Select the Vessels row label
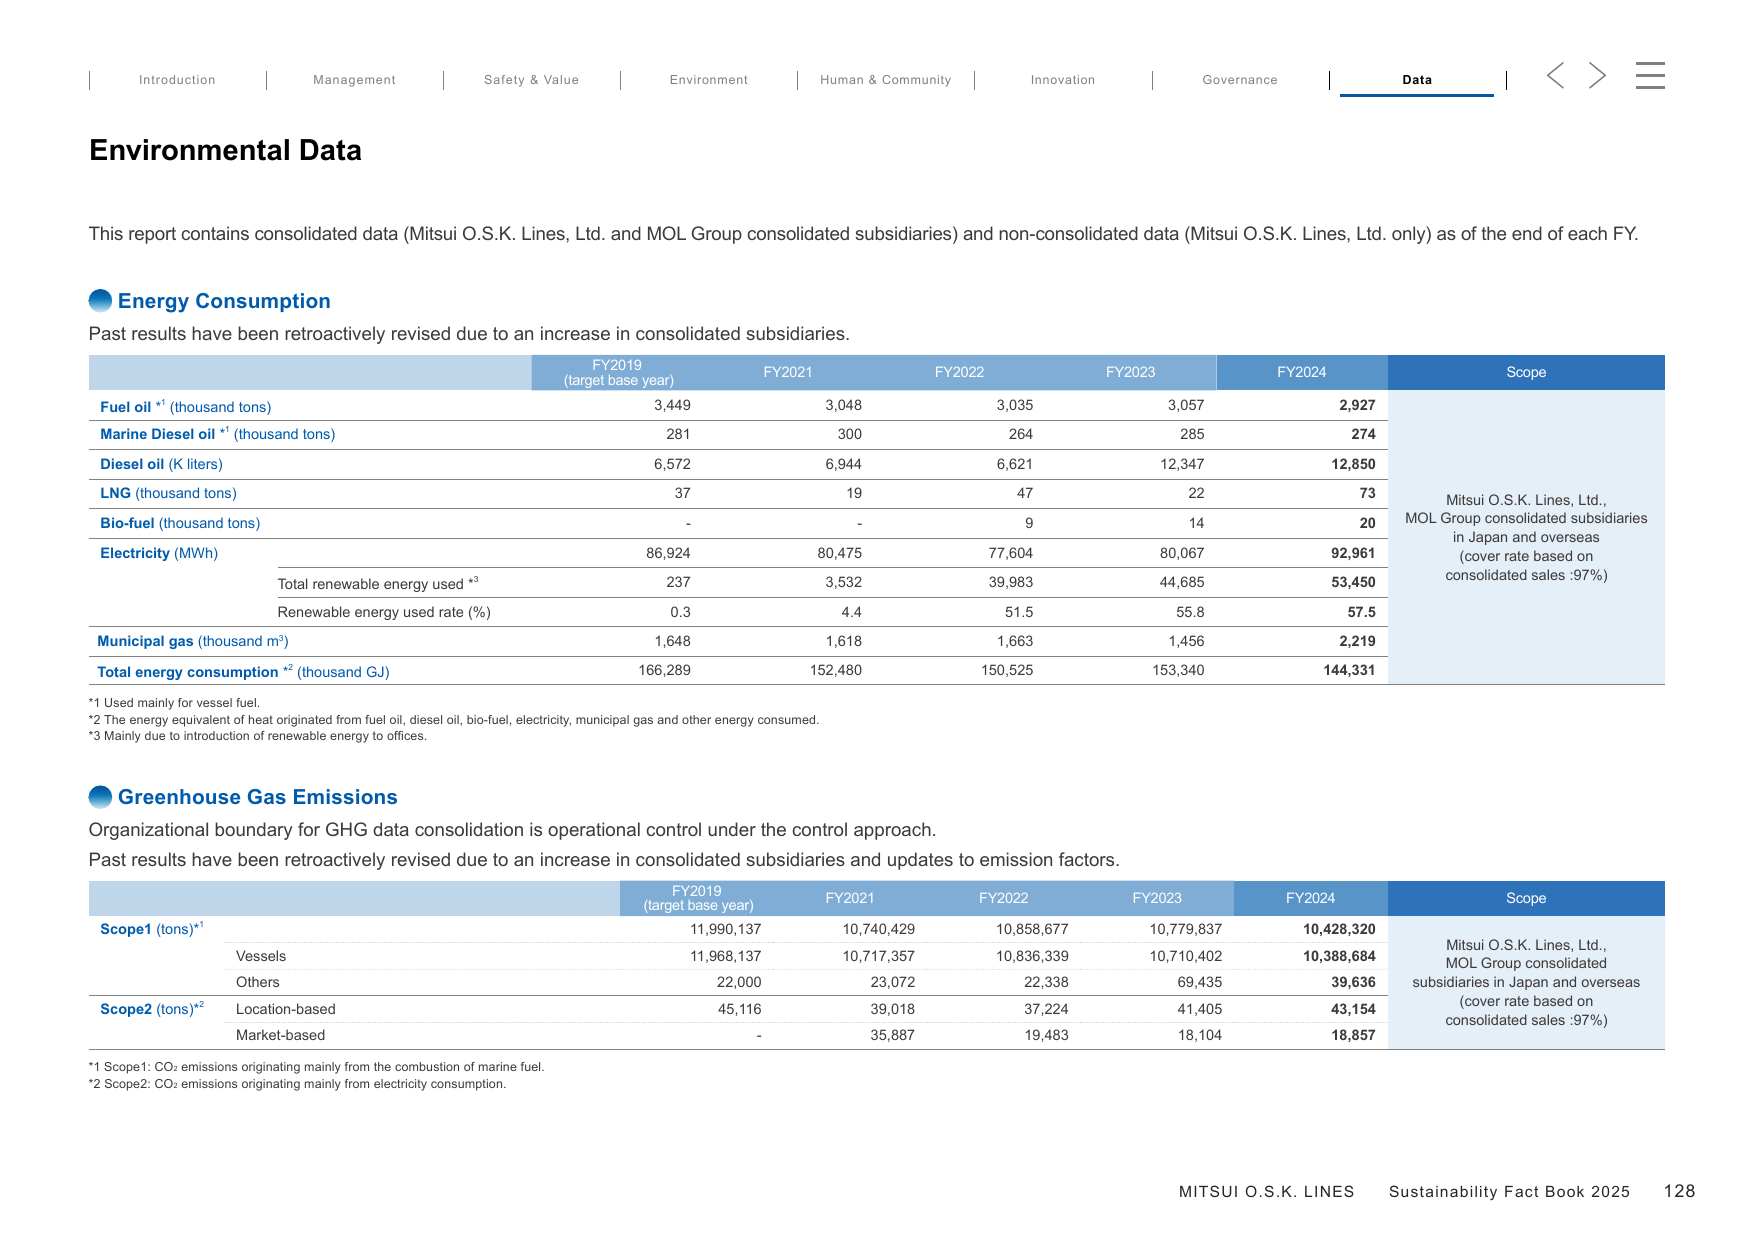 click(x=261, y=956)
